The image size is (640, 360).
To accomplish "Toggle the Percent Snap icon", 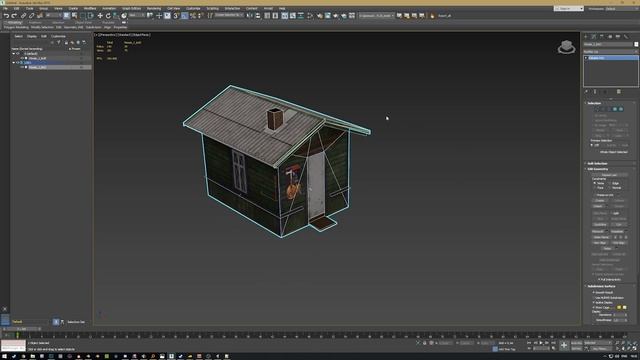I will [193, 16].
